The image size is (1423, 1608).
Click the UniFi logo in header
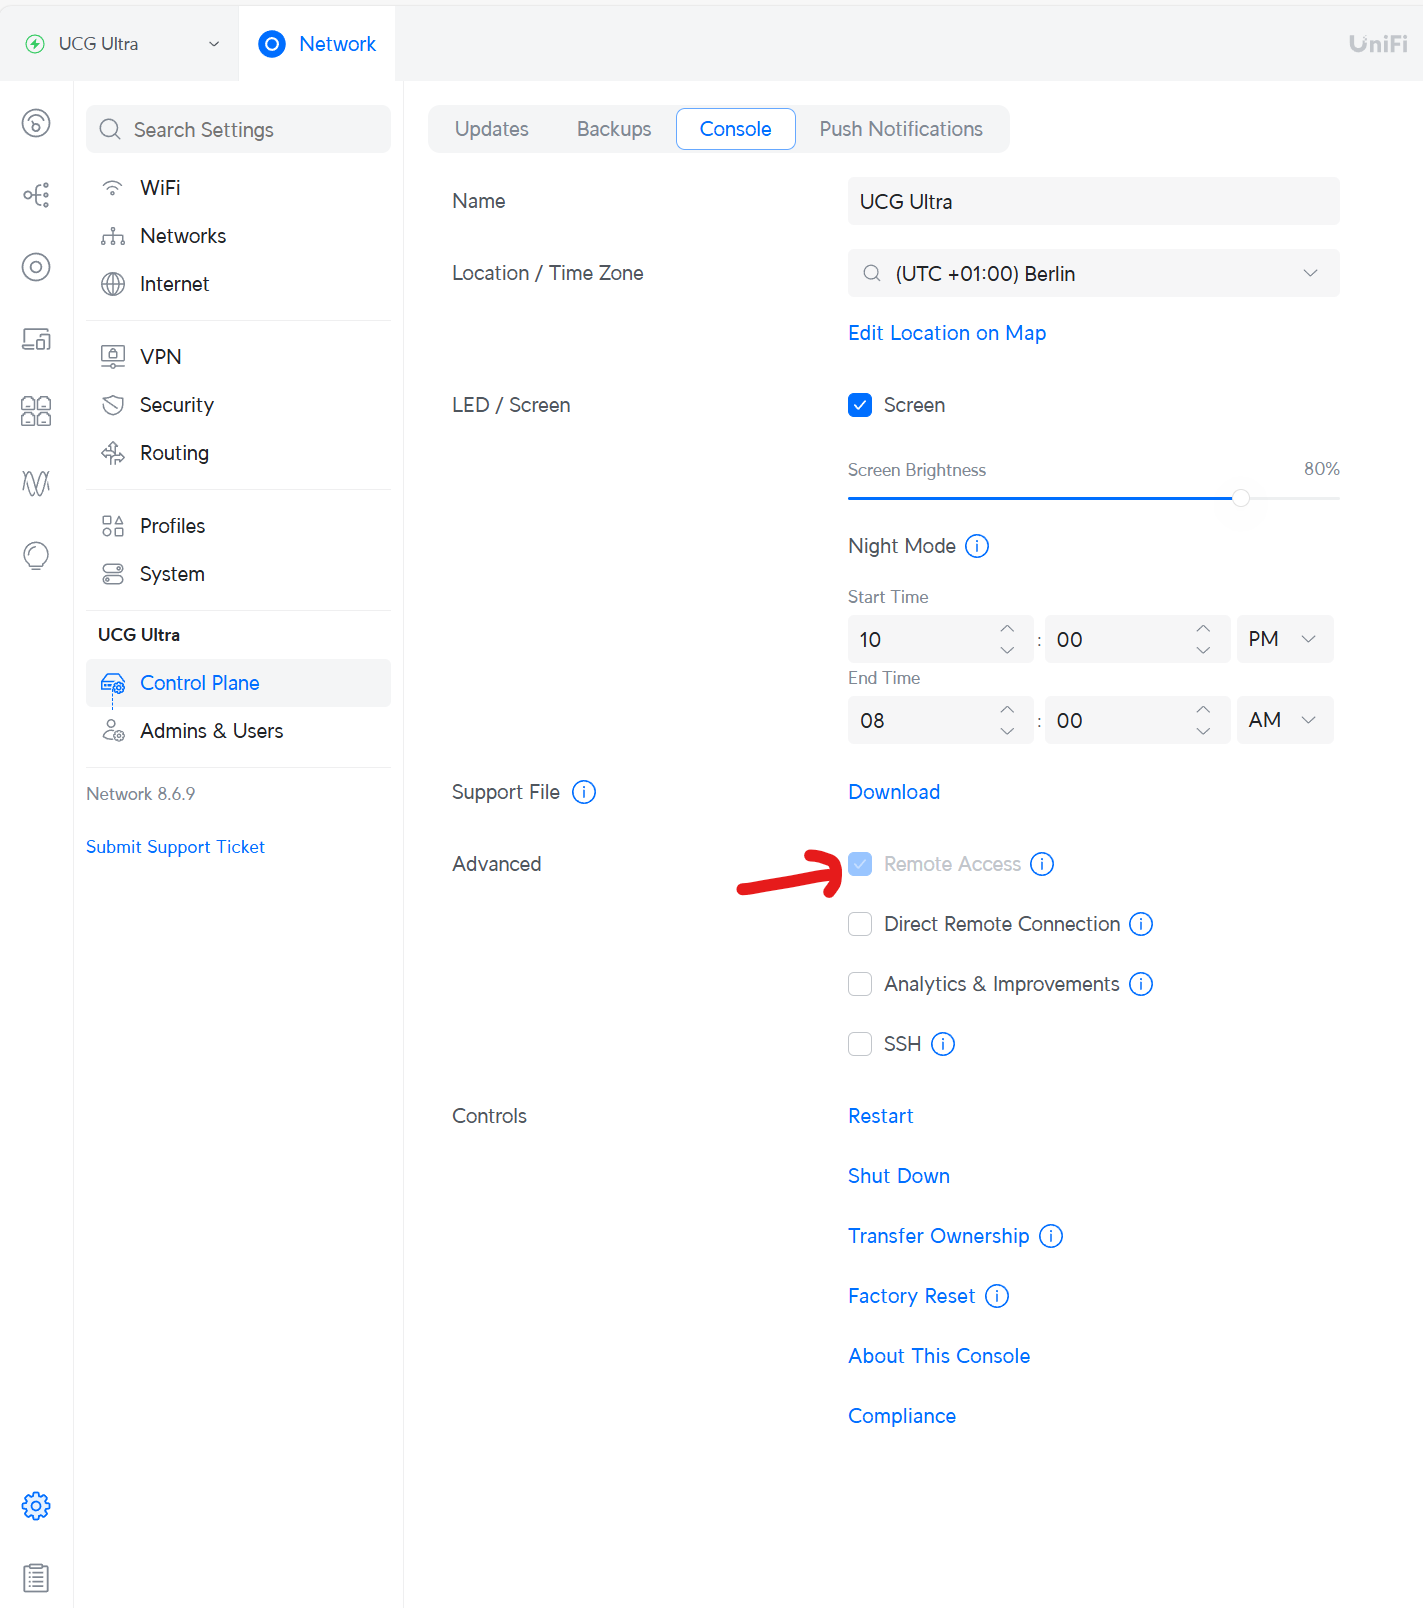[1378, 44]
